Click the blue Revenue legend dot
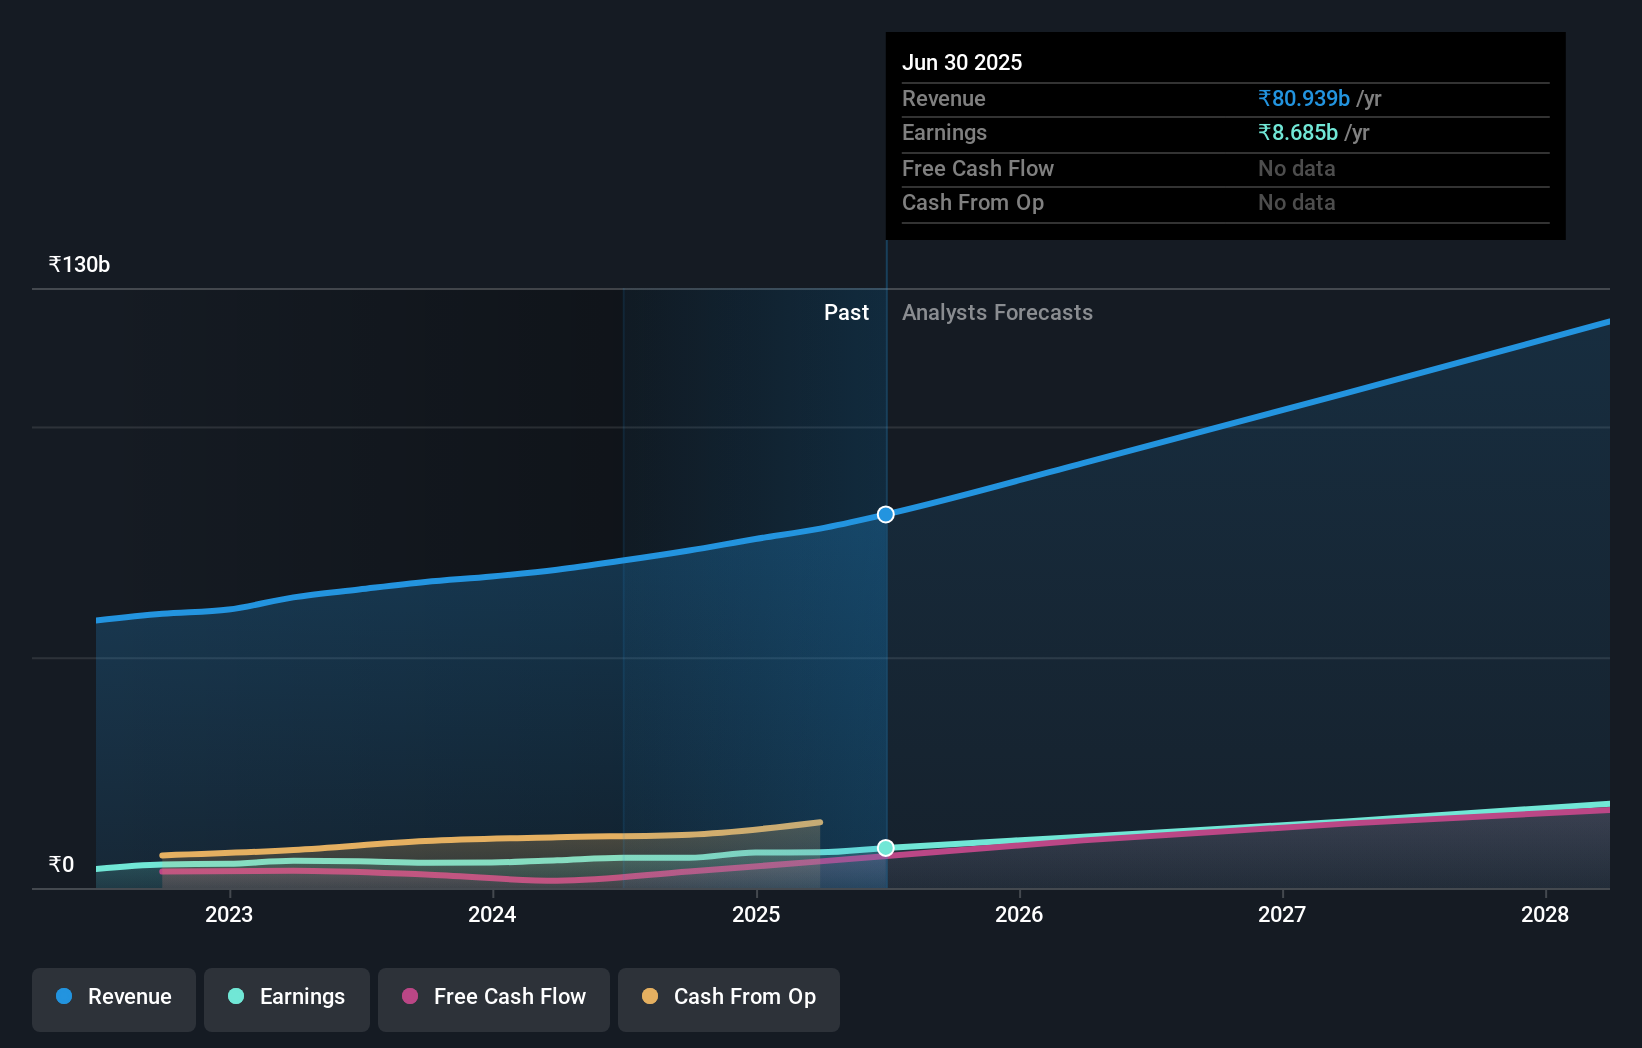1642x1048 pixels. [65, 997]
